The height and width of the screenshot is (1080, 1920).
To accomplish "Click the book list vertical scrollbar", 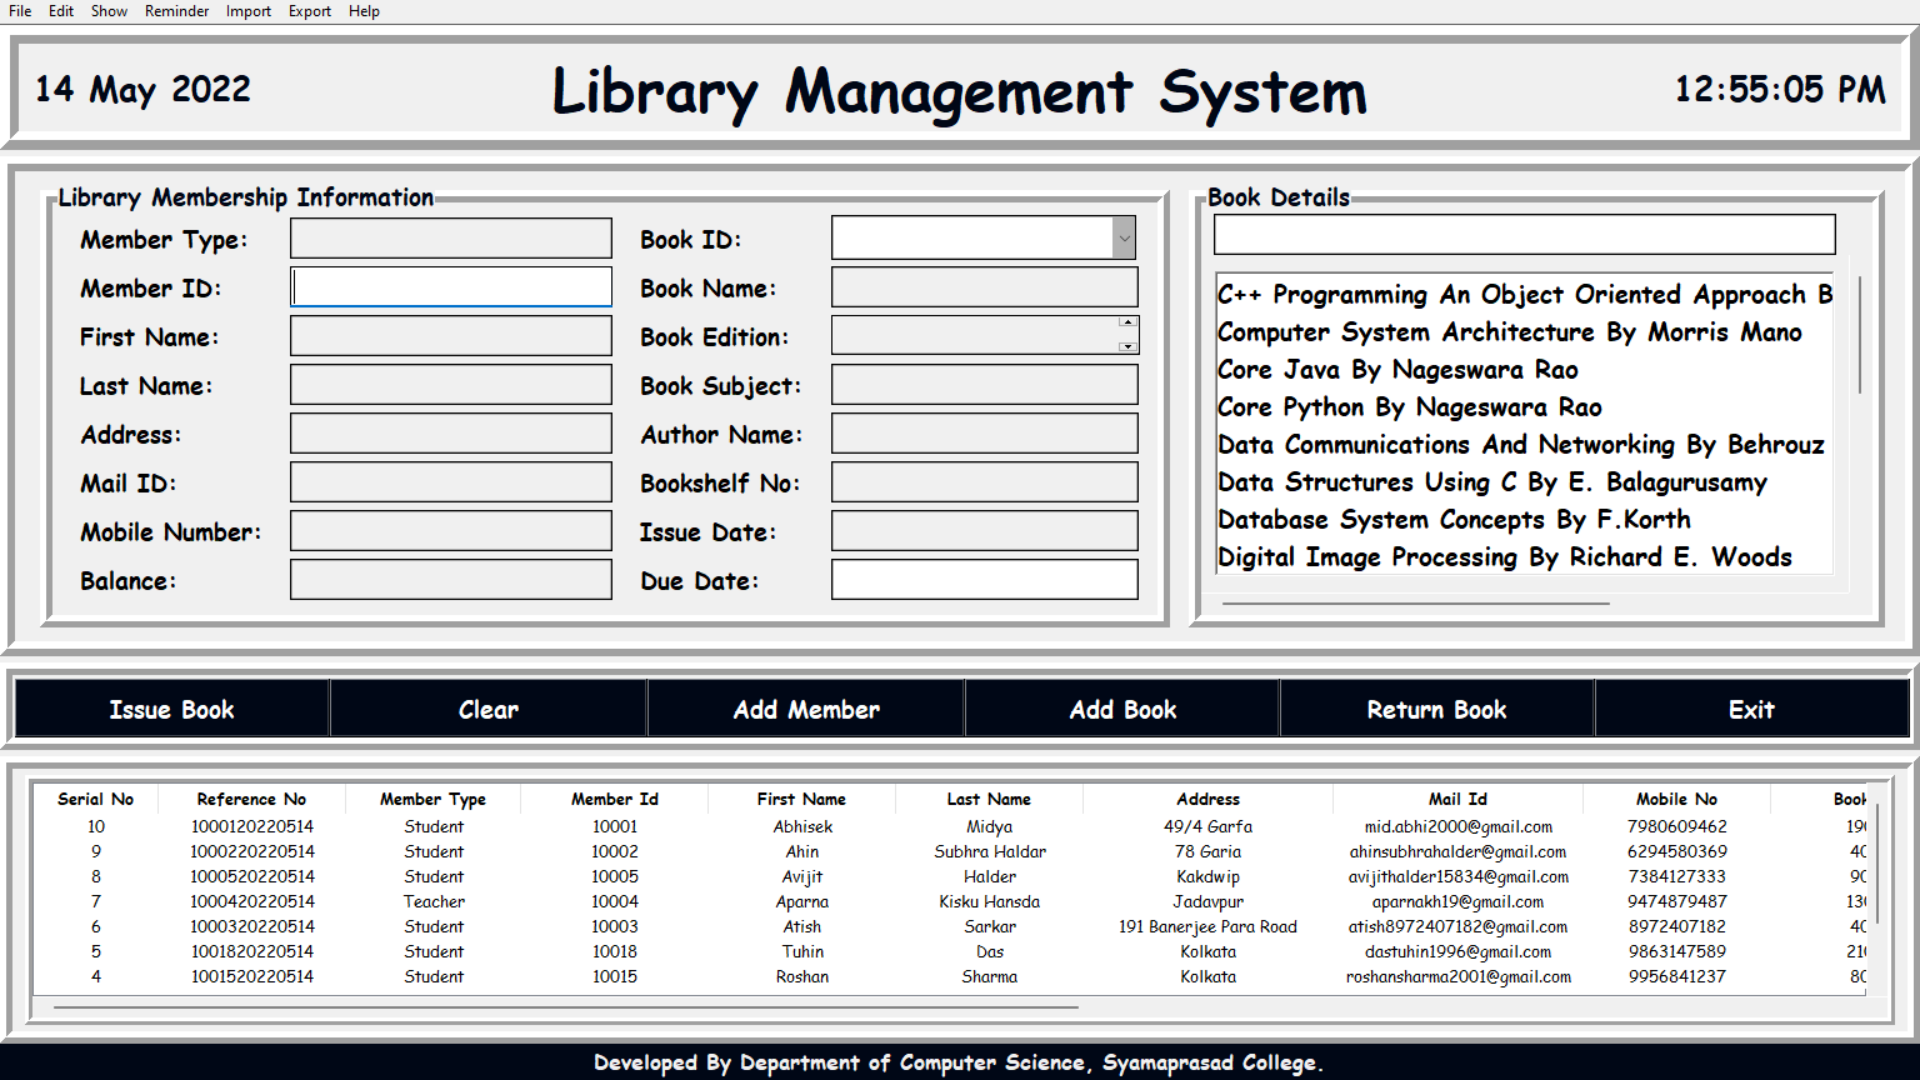I will click(x=1859, y=335).
